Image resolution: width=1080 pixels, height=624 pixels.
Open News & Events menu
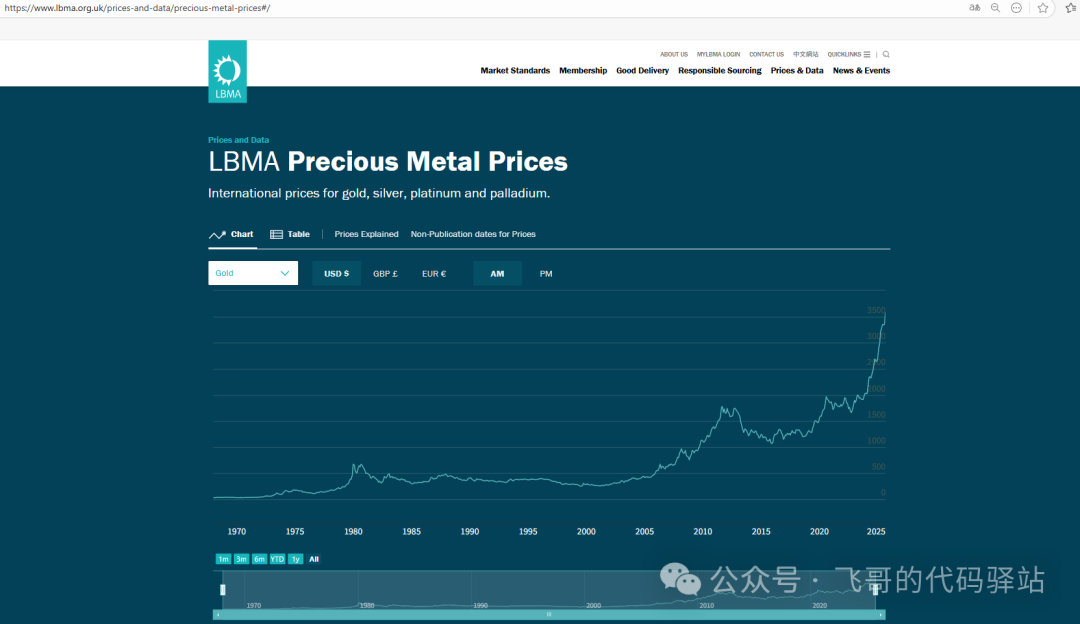coord(861,70)
